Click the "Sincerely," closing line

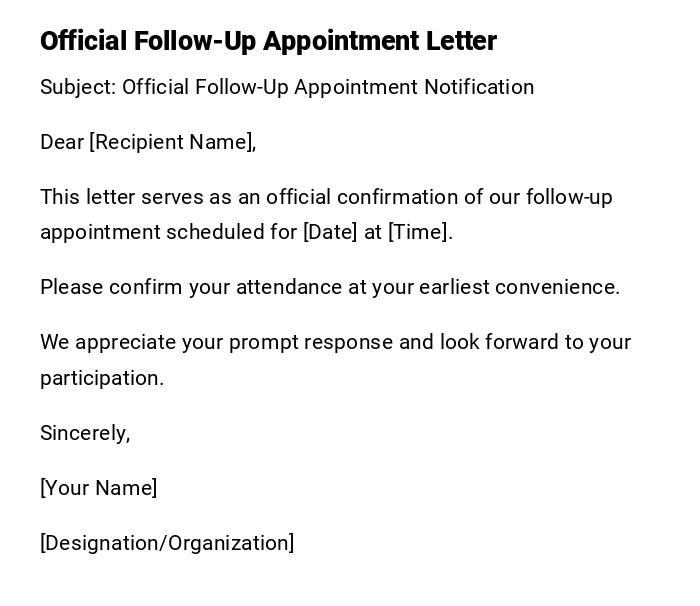tap(85, 433)
